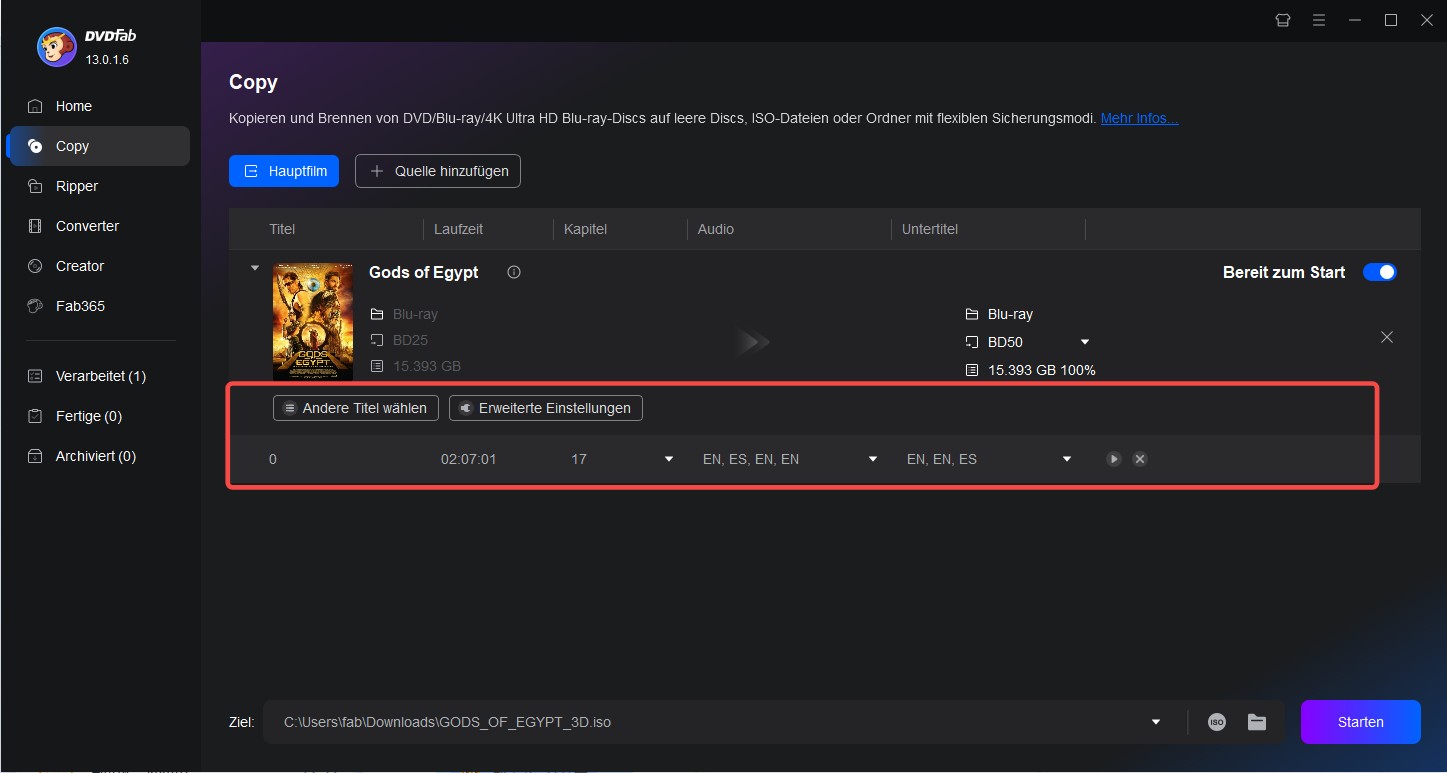Click output size 15.393 GB 100% text
The width and height of the screenshot is (1447, 773).
1042,370
